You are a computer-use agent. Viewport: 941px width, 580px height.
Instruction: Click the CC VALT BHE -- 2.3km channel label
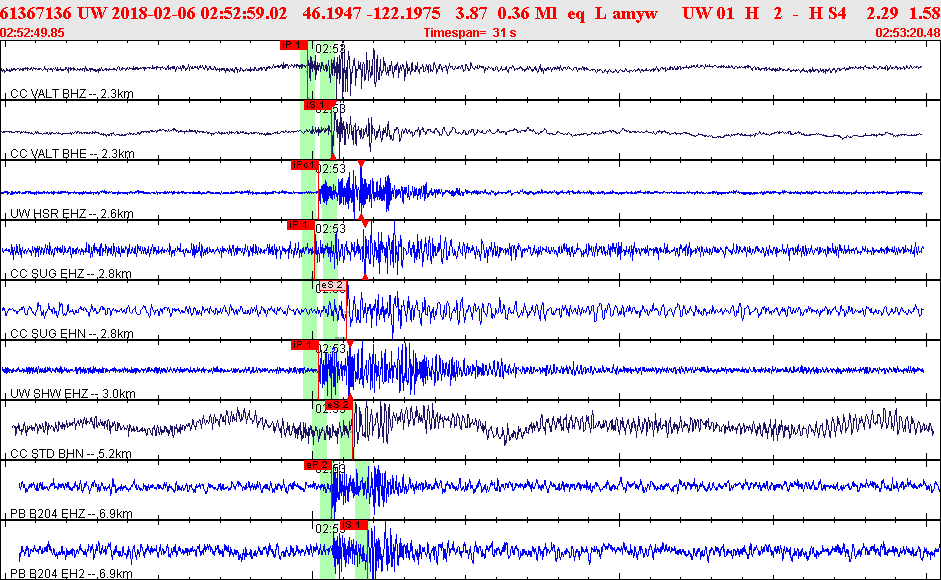tap(73, 154)
